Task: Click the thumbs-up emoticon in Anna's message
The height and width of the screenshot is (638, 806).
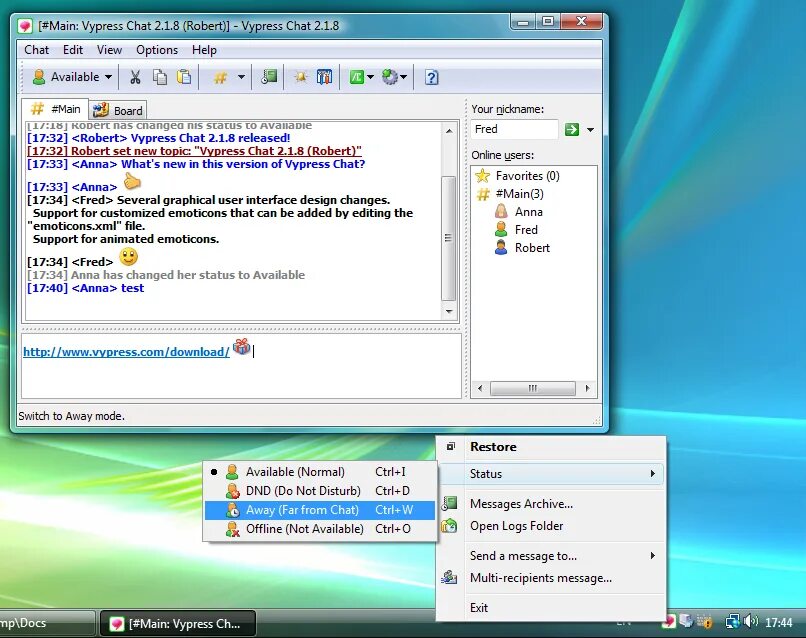Action: coord(132,181)
